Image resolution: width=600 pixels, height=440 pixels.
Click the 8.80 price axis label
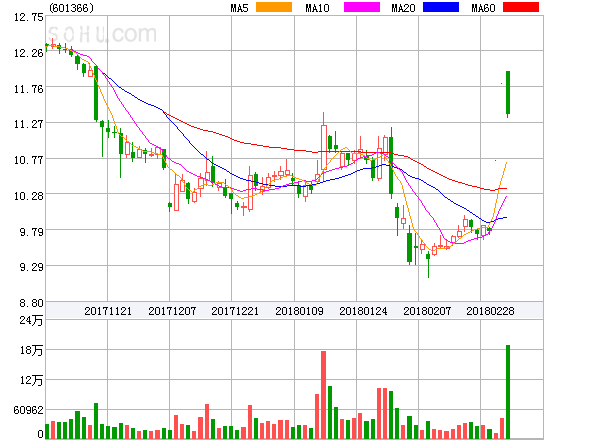point(31,303)
